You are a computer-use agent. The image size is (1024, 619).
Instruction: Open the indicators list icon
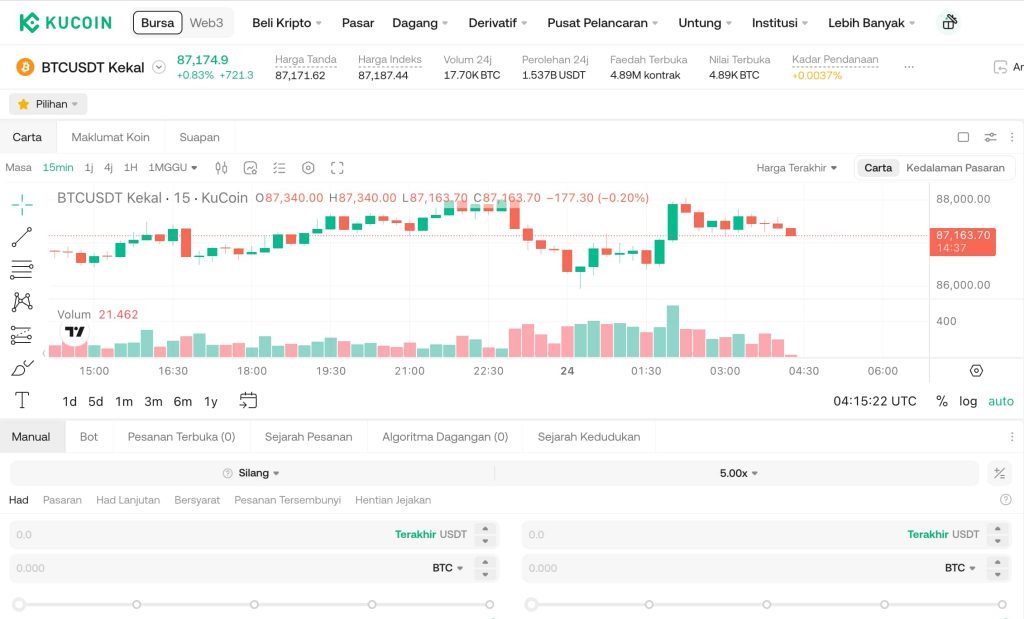point(279,168)
